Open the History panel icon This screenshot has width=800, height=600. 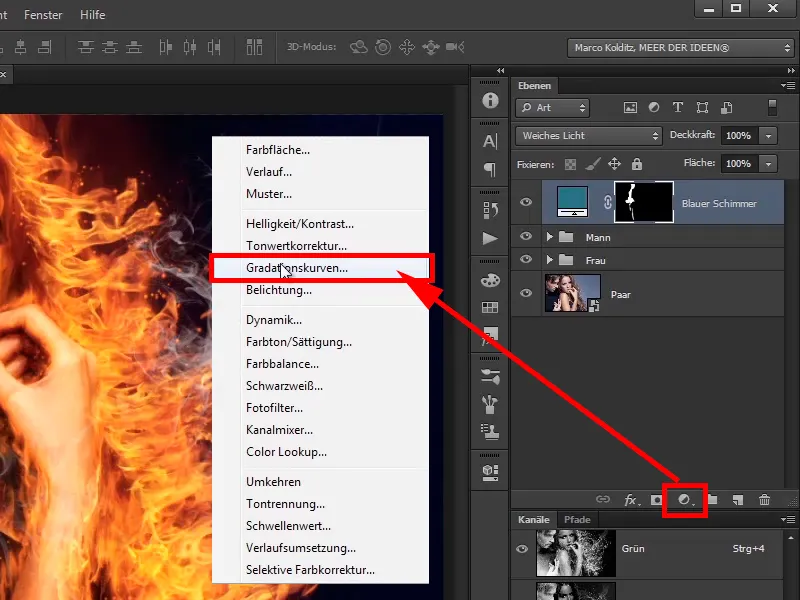pos(490,210)
